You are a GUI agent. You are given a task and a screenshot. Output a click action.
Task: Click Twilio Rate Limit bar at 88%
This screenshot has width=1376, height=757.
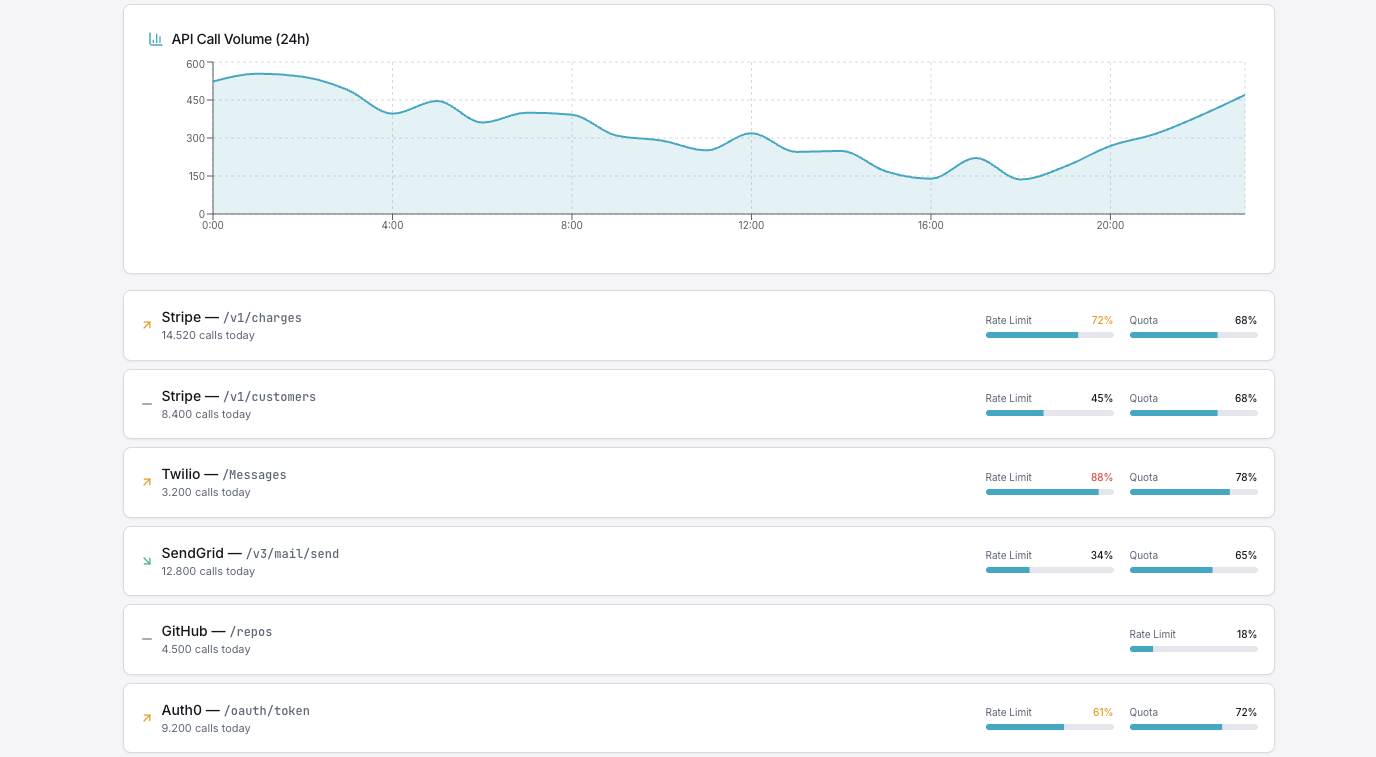click(1049, 492)
